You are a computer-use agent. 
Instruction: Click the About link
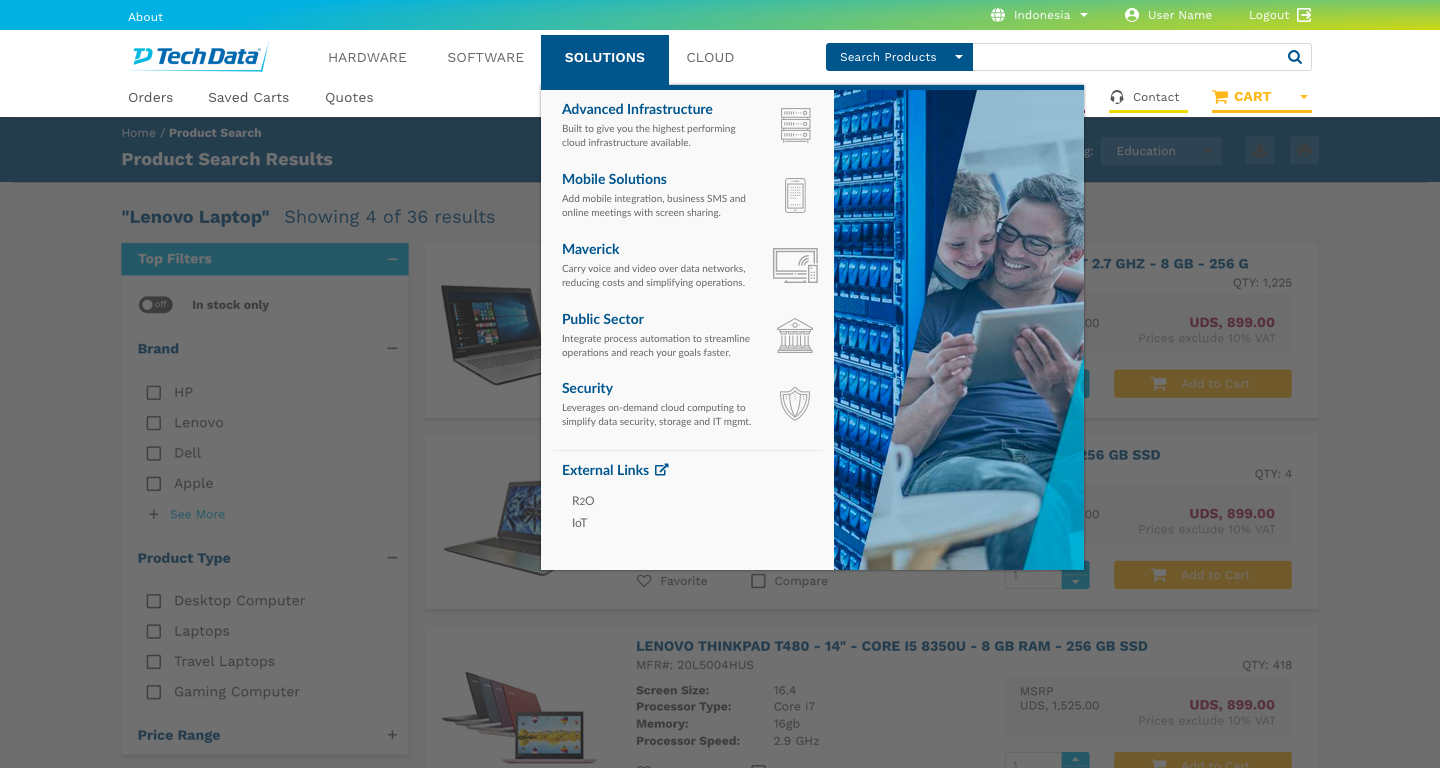145,16
